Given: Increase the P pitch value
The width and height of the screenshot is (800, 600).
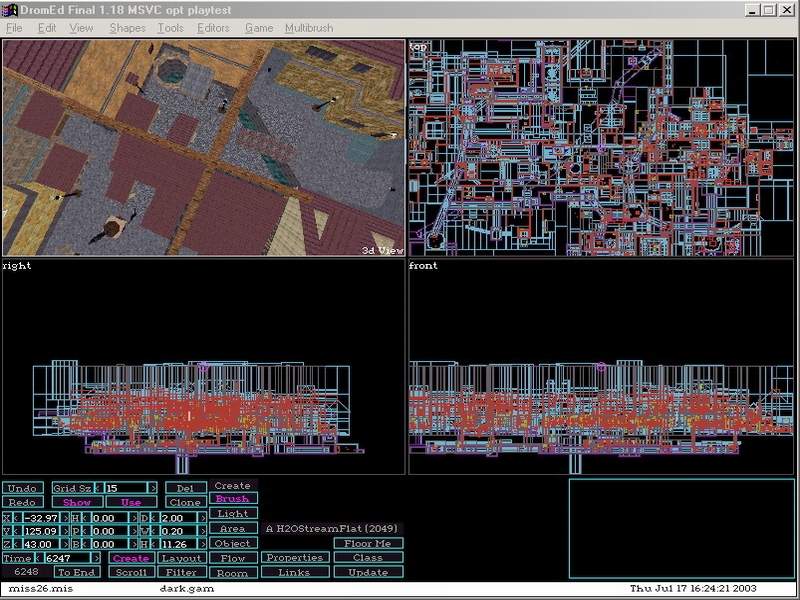Looking at the screenshot, I should (134, 531).
